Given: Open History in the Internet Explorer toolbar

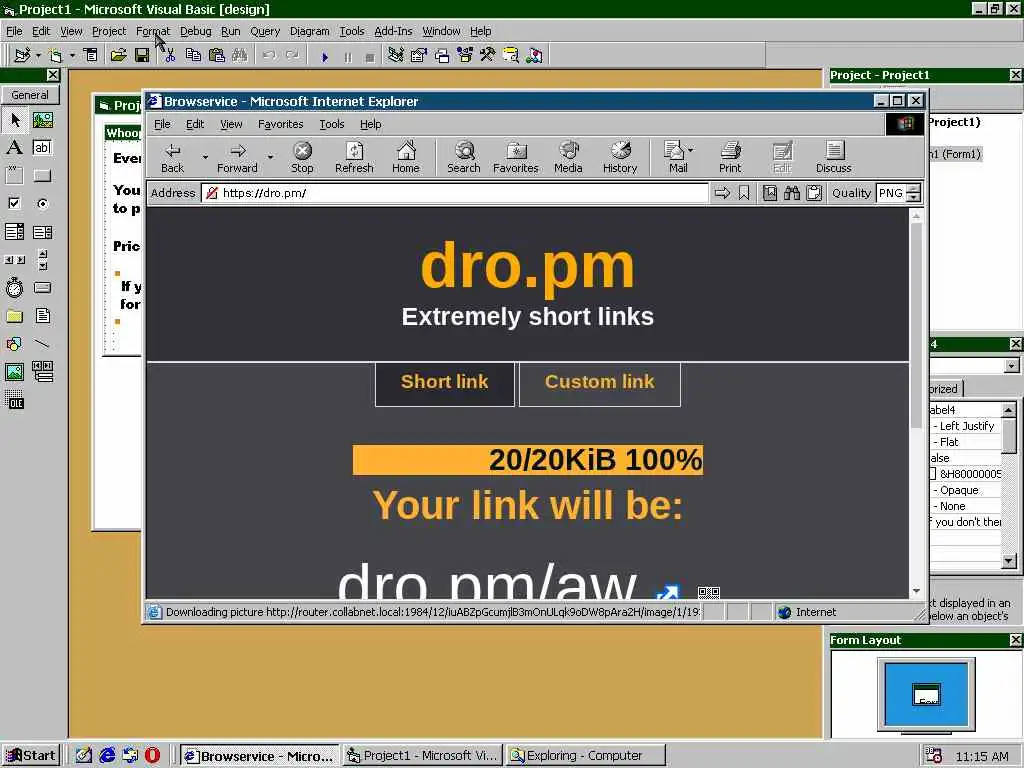Looking at the screenshot, I should click(x=620, y=157).
